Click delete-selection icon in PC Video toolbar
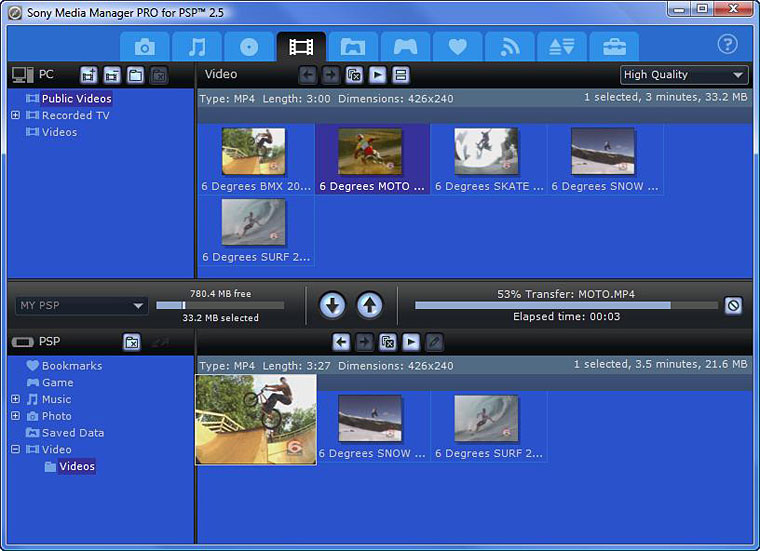Screen dimensions: 760x551 354,75
